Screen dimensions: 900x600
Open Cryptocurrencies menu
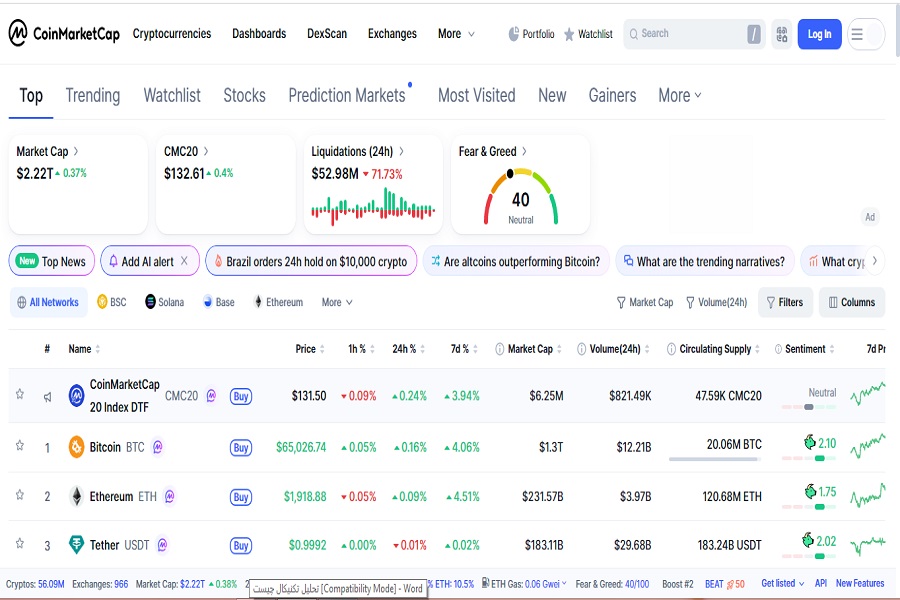tap(172, 34)
